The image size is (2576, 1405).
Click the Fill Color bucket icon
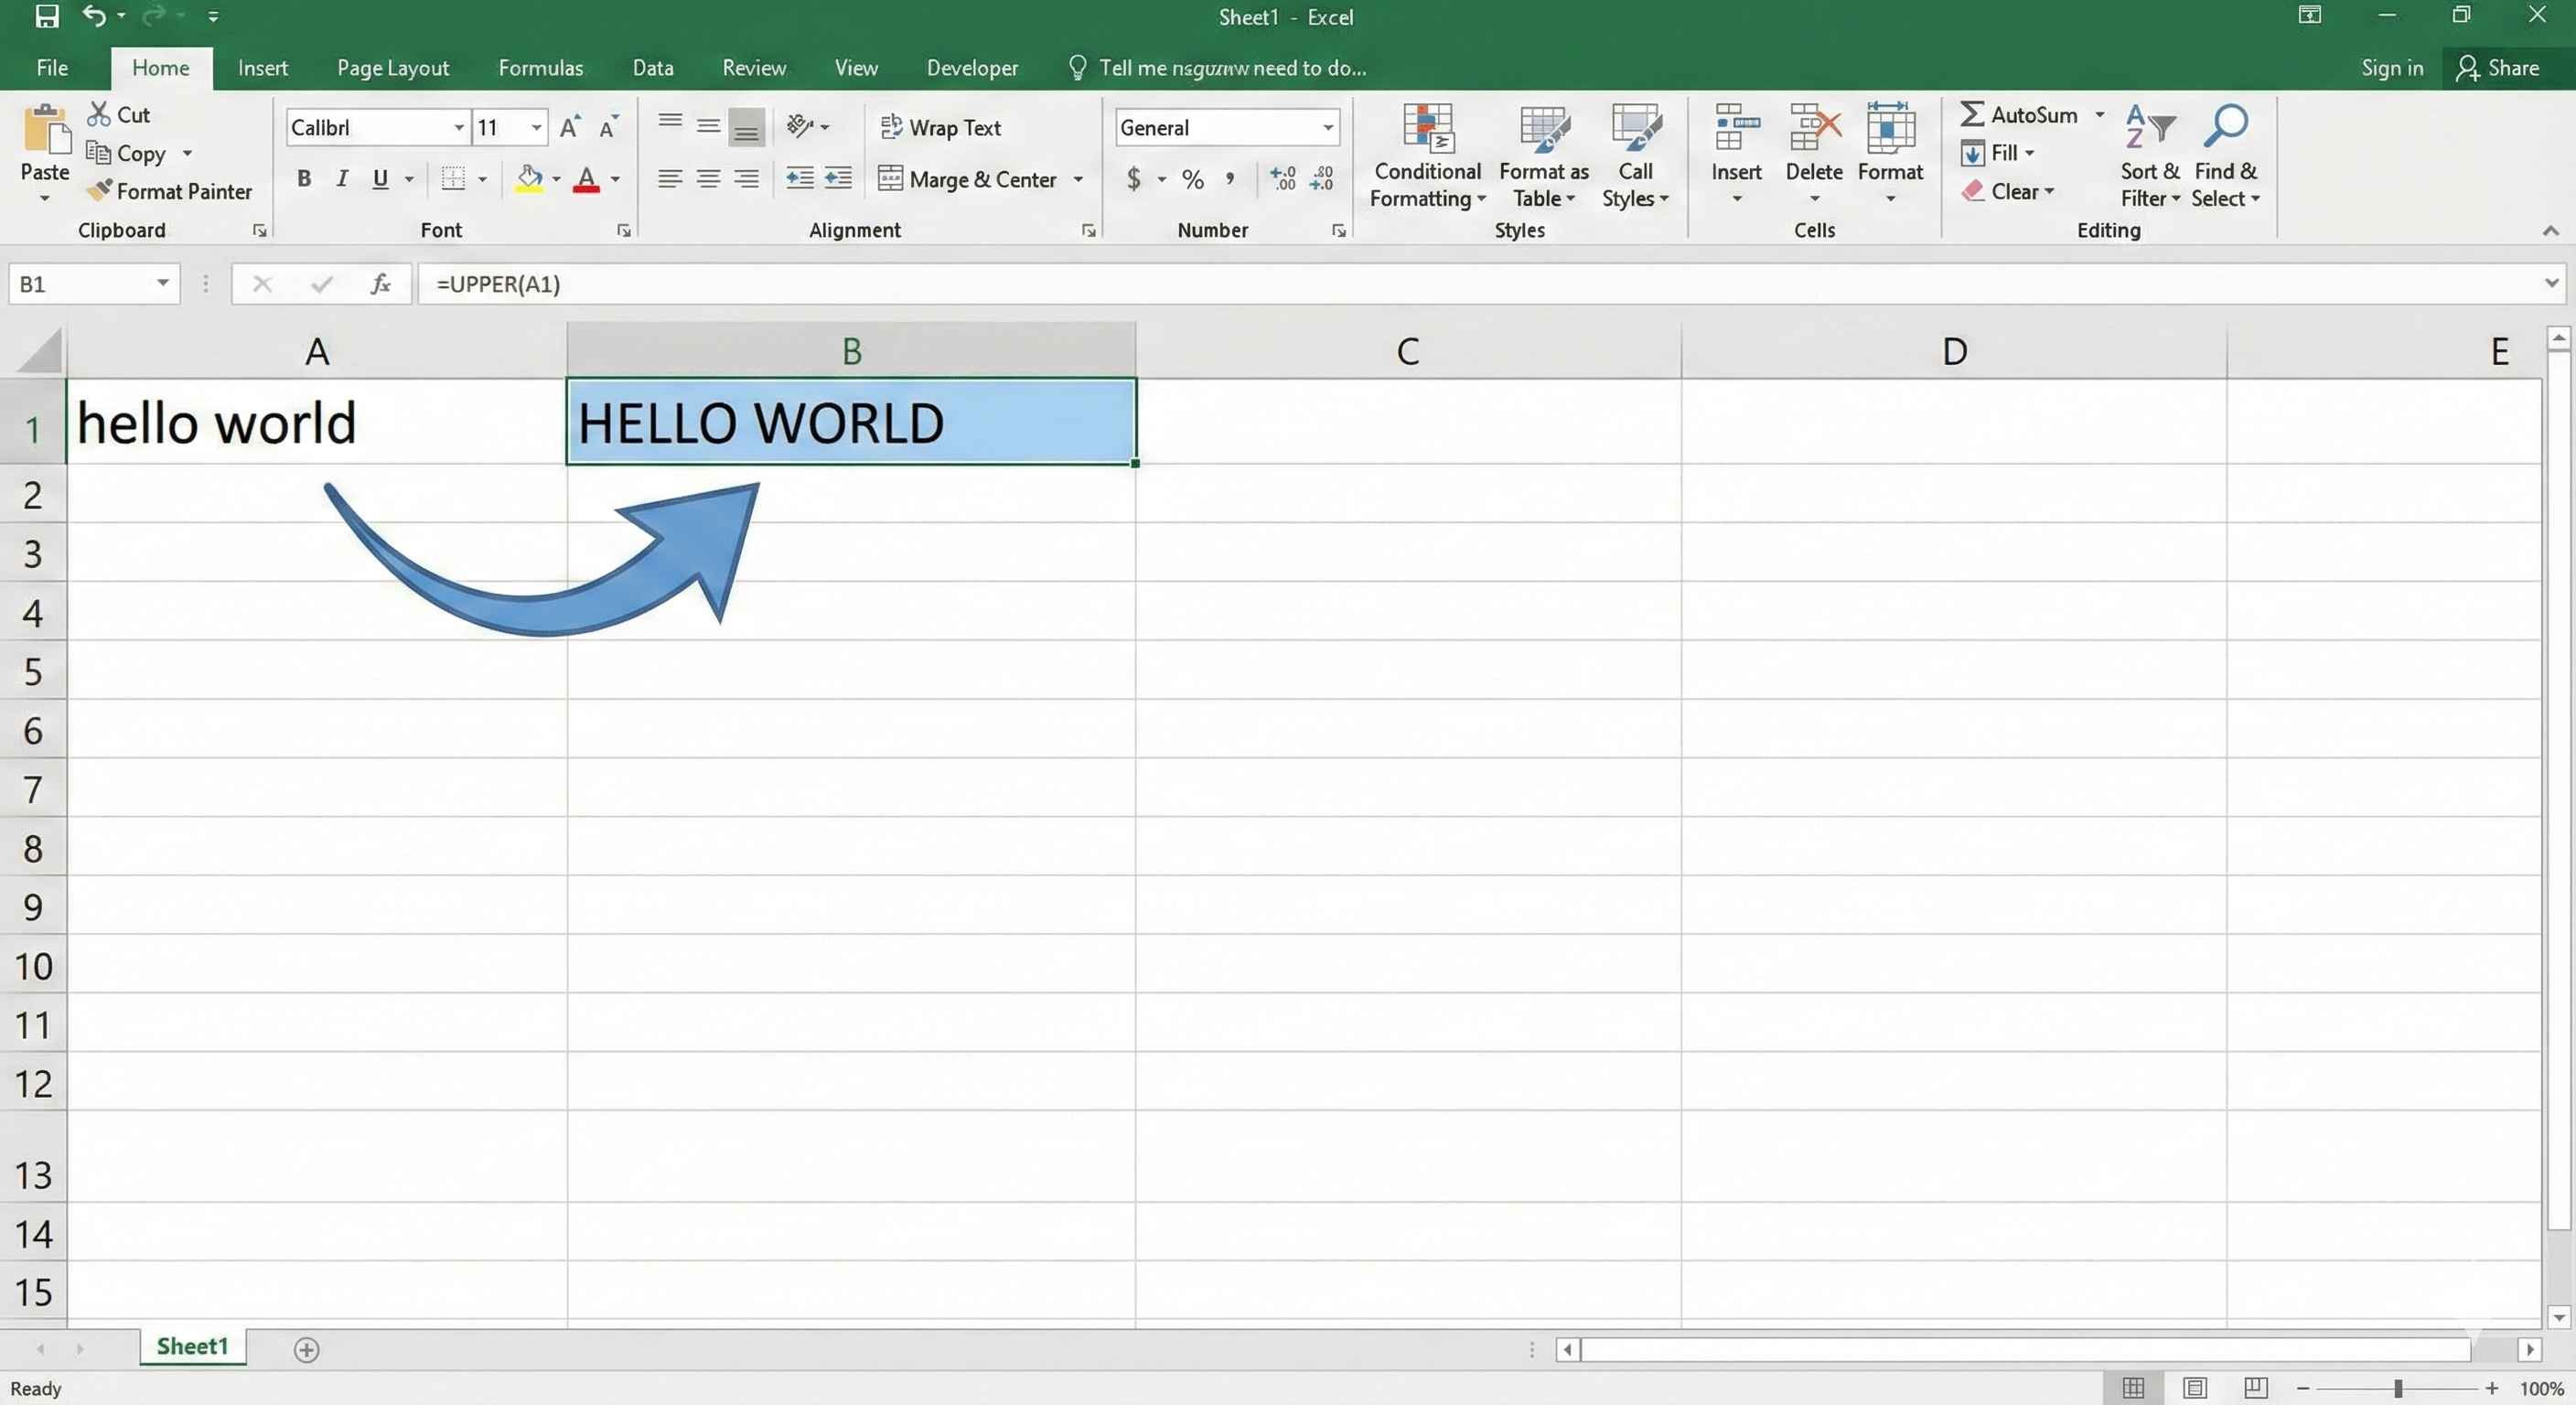[x=529, y=179]
